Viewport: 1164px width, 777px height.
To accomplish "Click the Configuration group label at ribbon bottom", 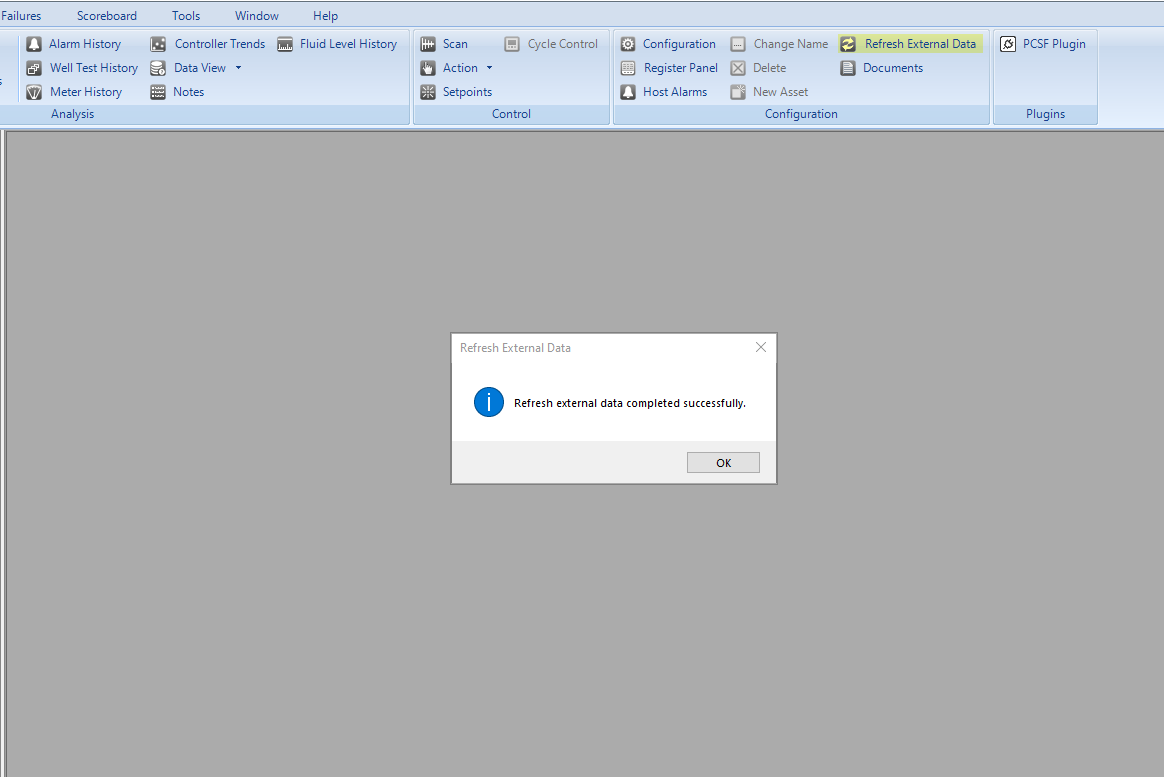I will click(x=801, y=114).
